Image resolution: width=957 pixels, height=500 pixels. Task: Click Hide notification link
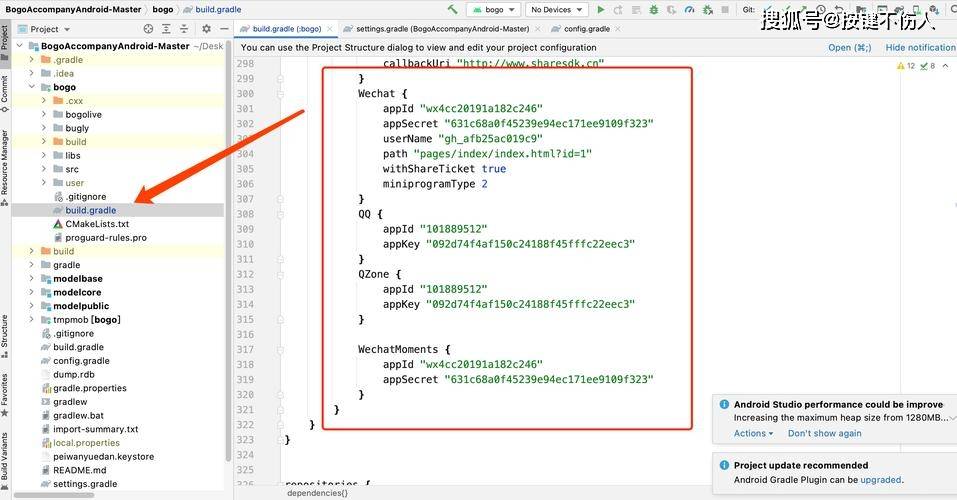point(920,47)
